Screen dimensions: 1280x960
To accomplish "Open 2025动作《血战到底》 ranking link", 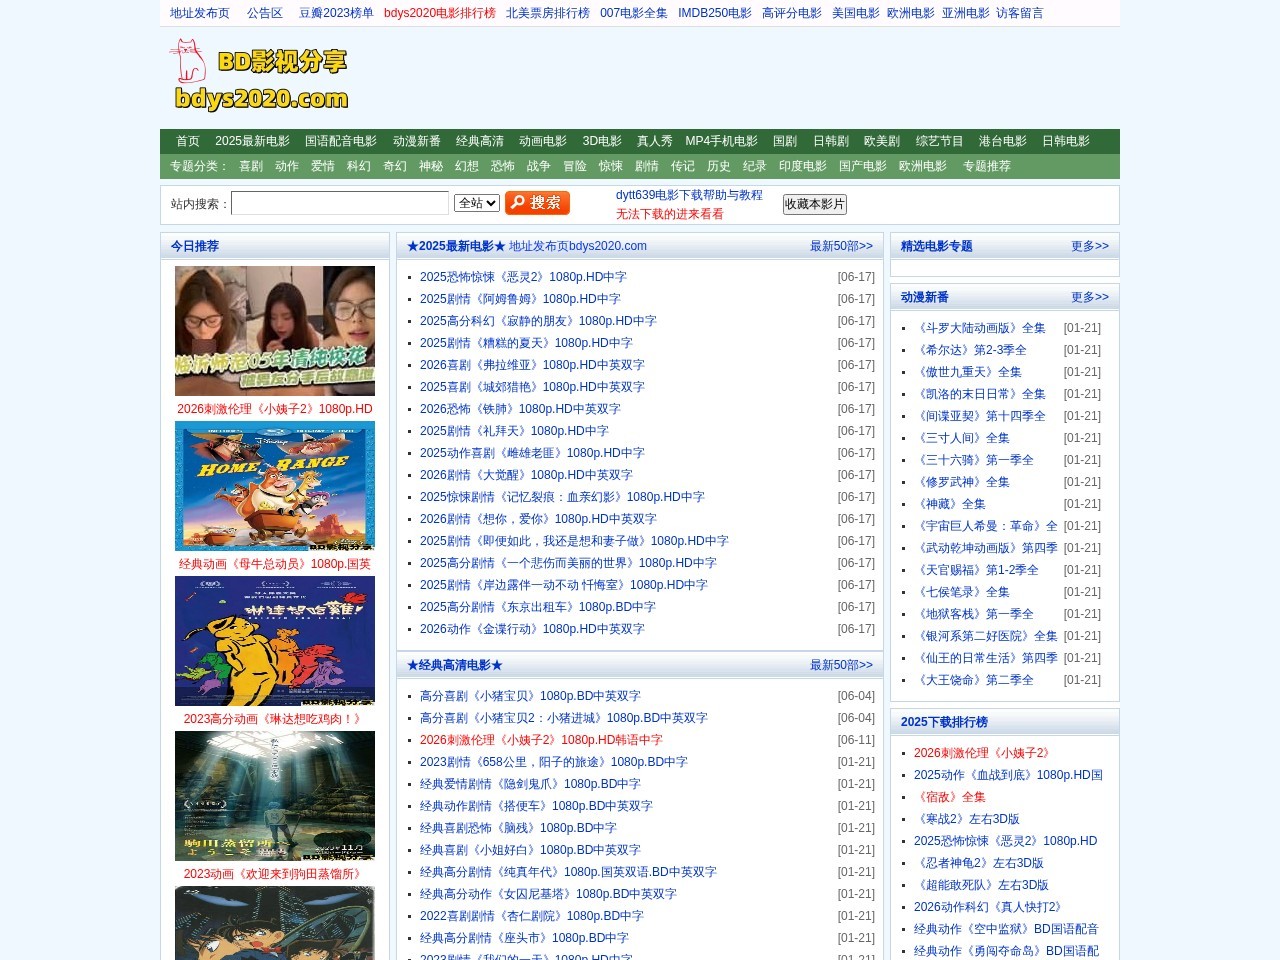I will [1008, 775].
